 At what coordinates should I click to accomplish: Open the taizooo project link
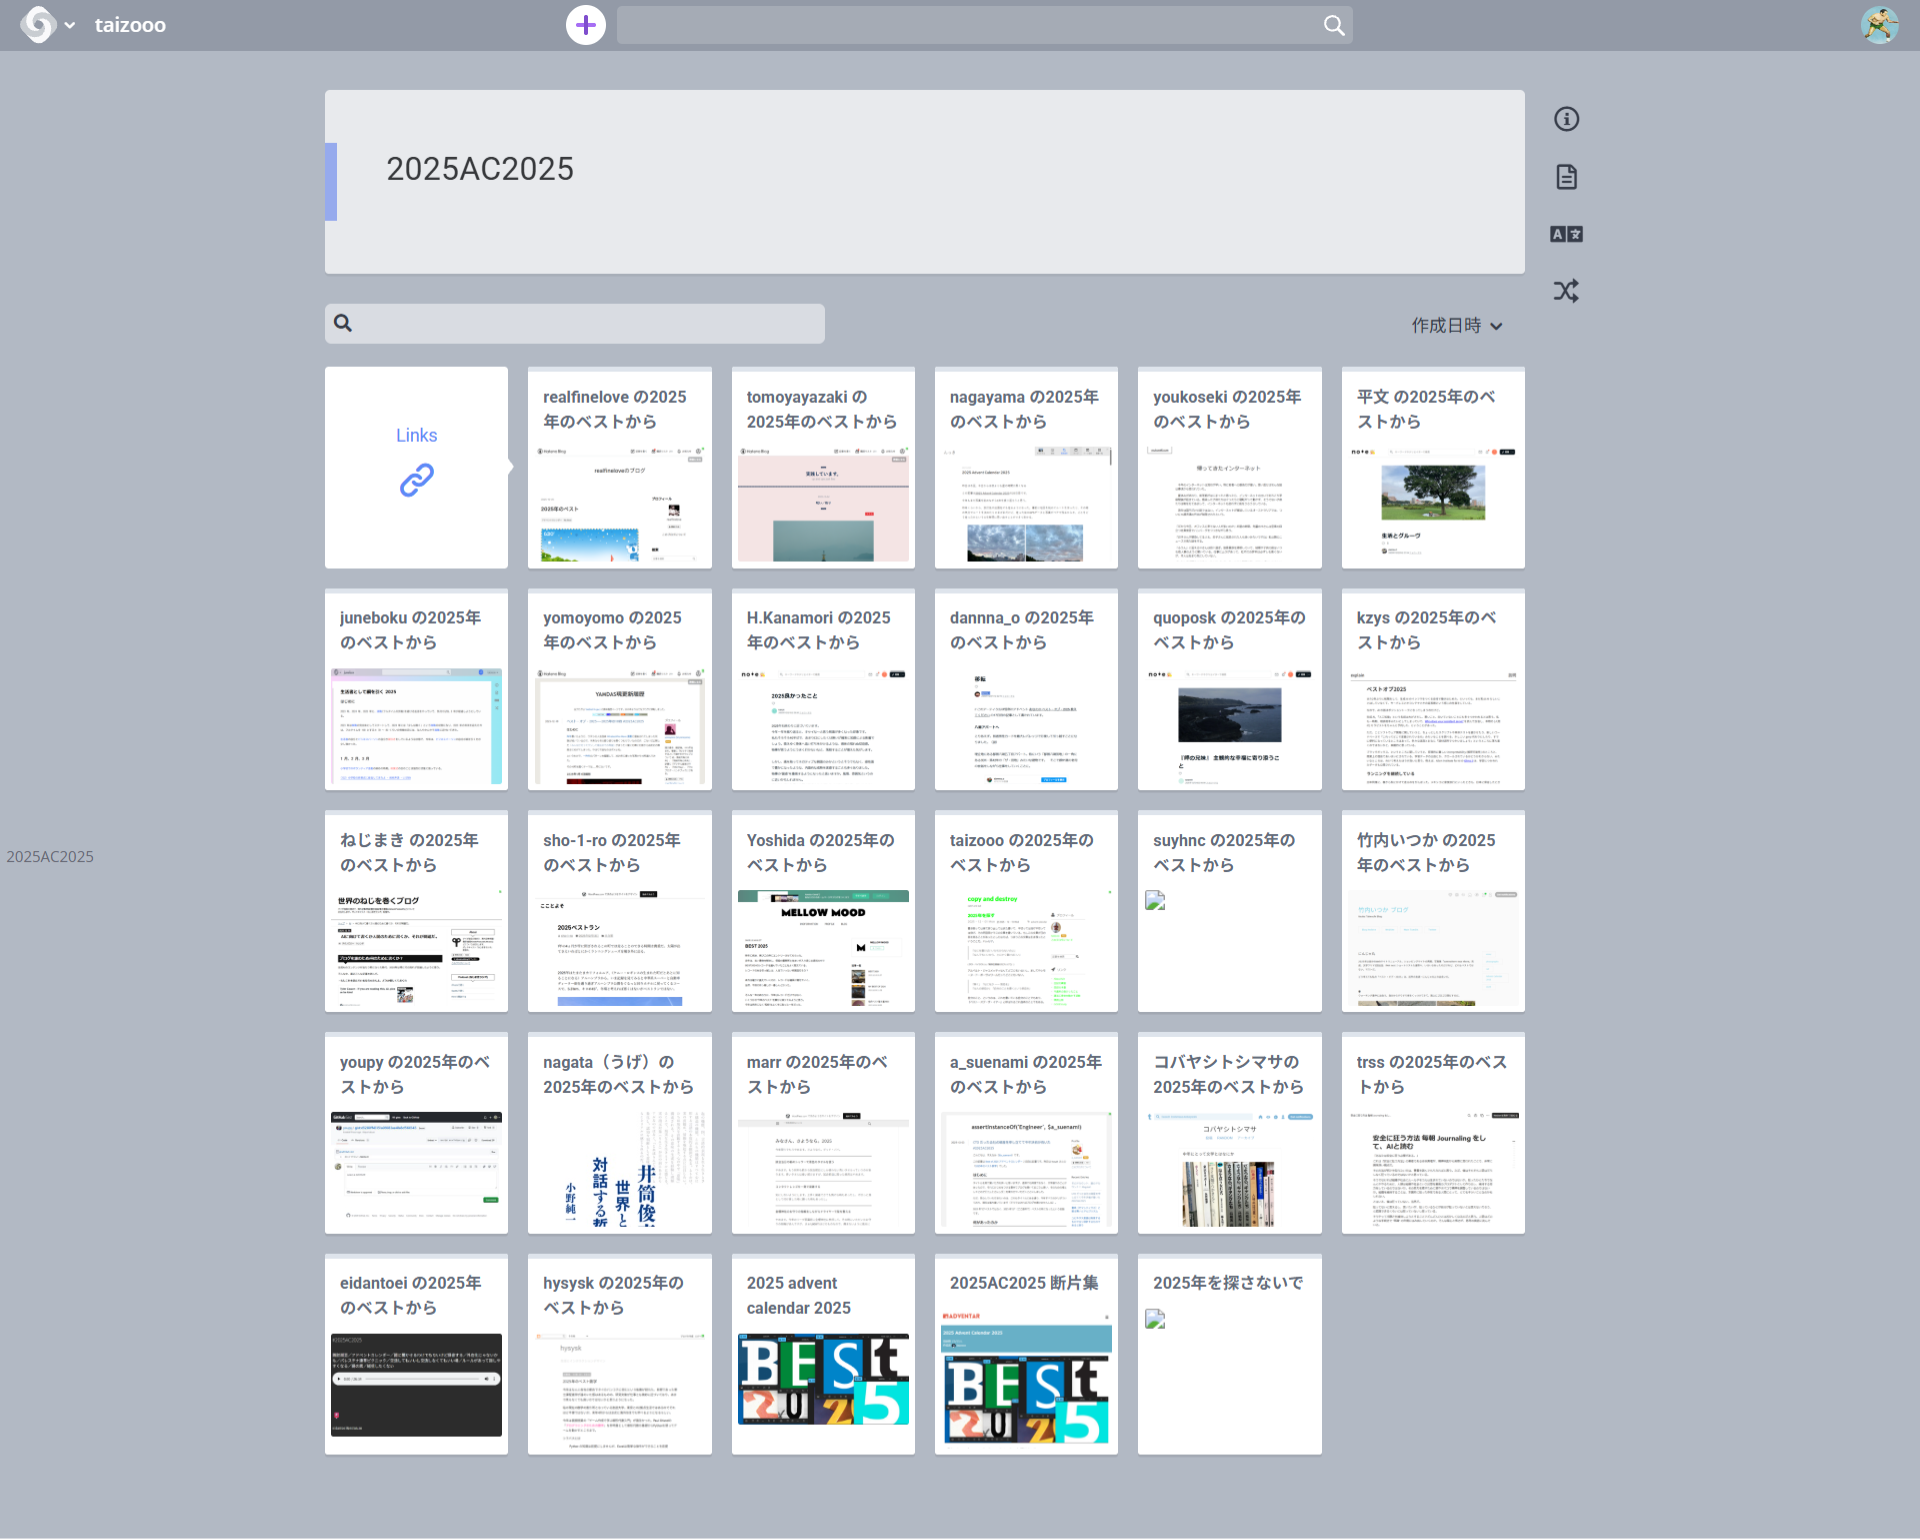pos(130,25)
